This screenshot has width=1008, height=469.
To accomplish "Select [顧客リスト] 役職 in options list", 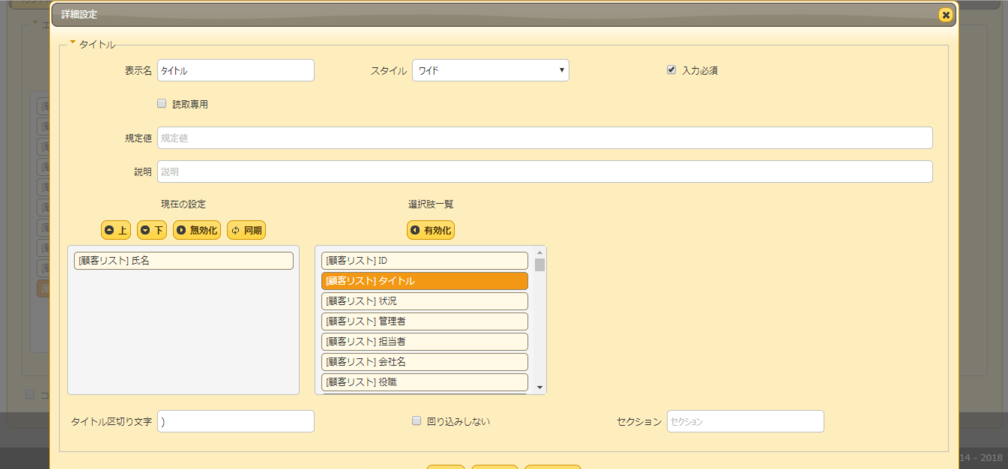I will (424, 382).
